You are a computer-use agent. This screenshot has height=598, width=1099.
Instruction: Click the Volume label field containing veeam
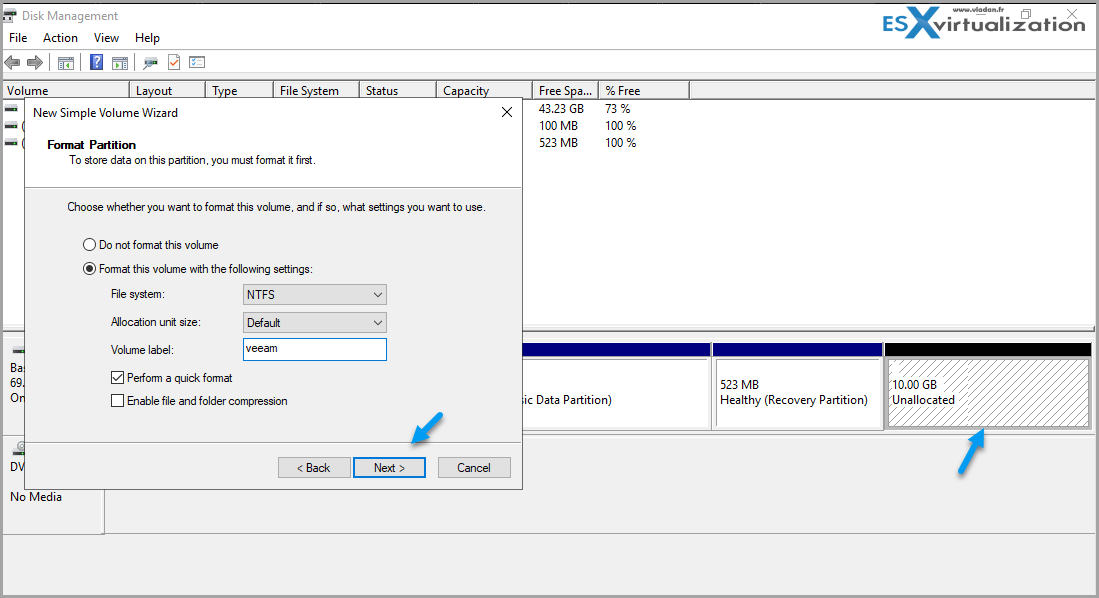[x=315, y=349]
